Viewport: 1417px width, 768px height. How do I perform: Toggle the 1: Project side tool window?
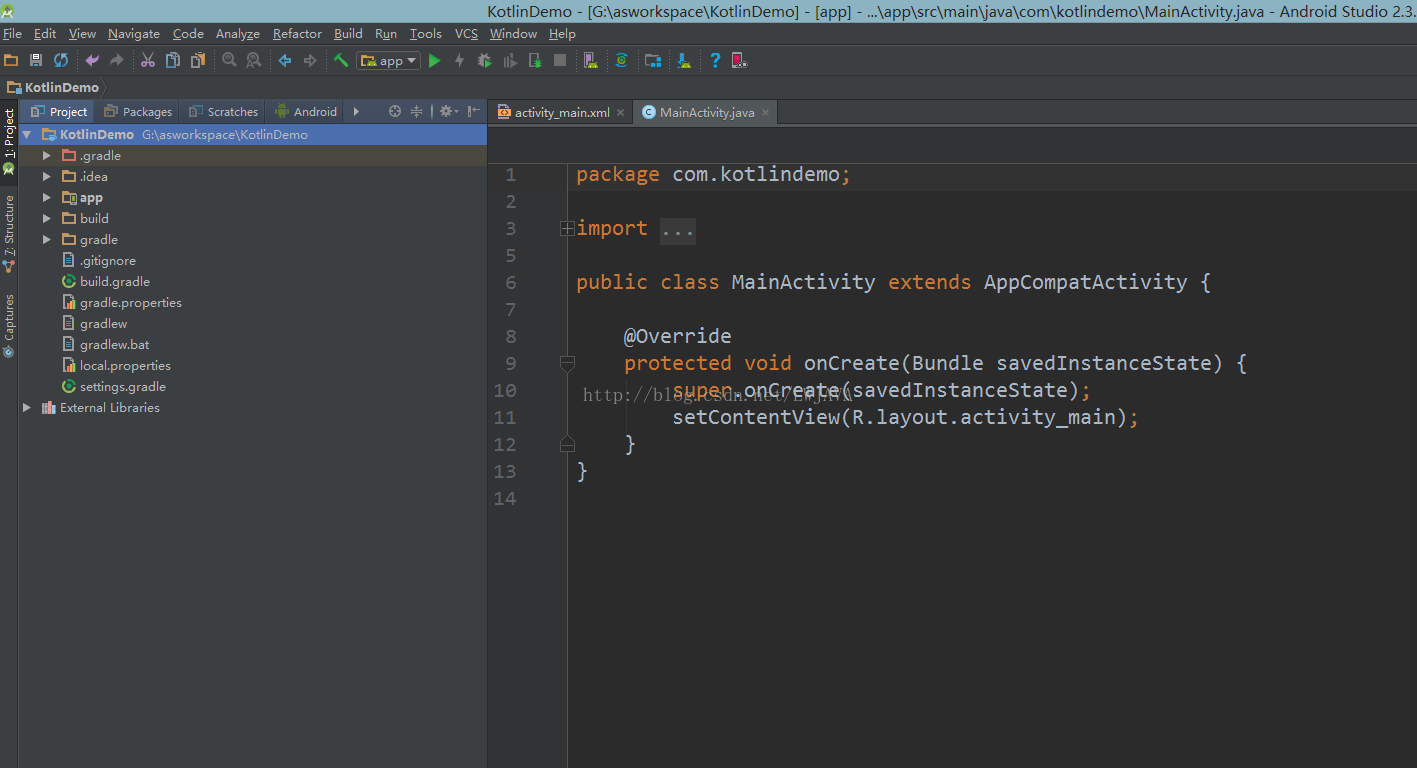(x=9, y=142)
